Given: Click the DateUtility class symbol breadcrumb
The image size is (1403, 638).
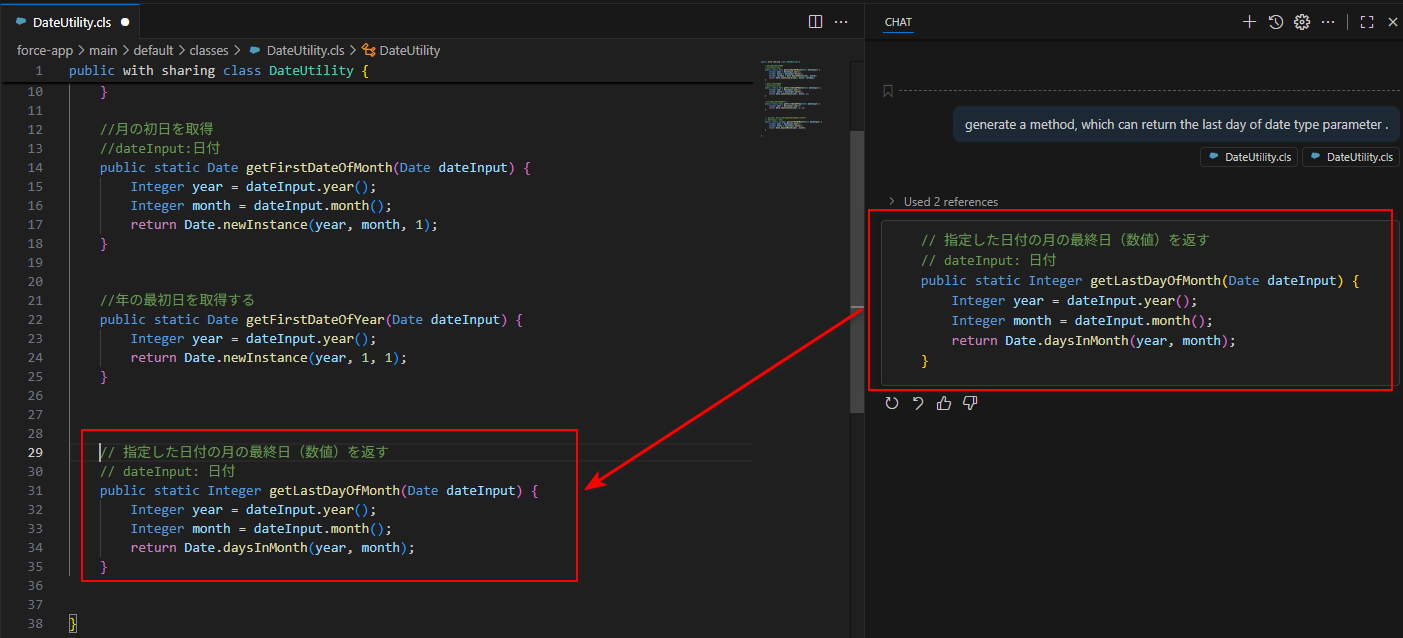Looking at the screenshot, I should [x=409, y=50].
